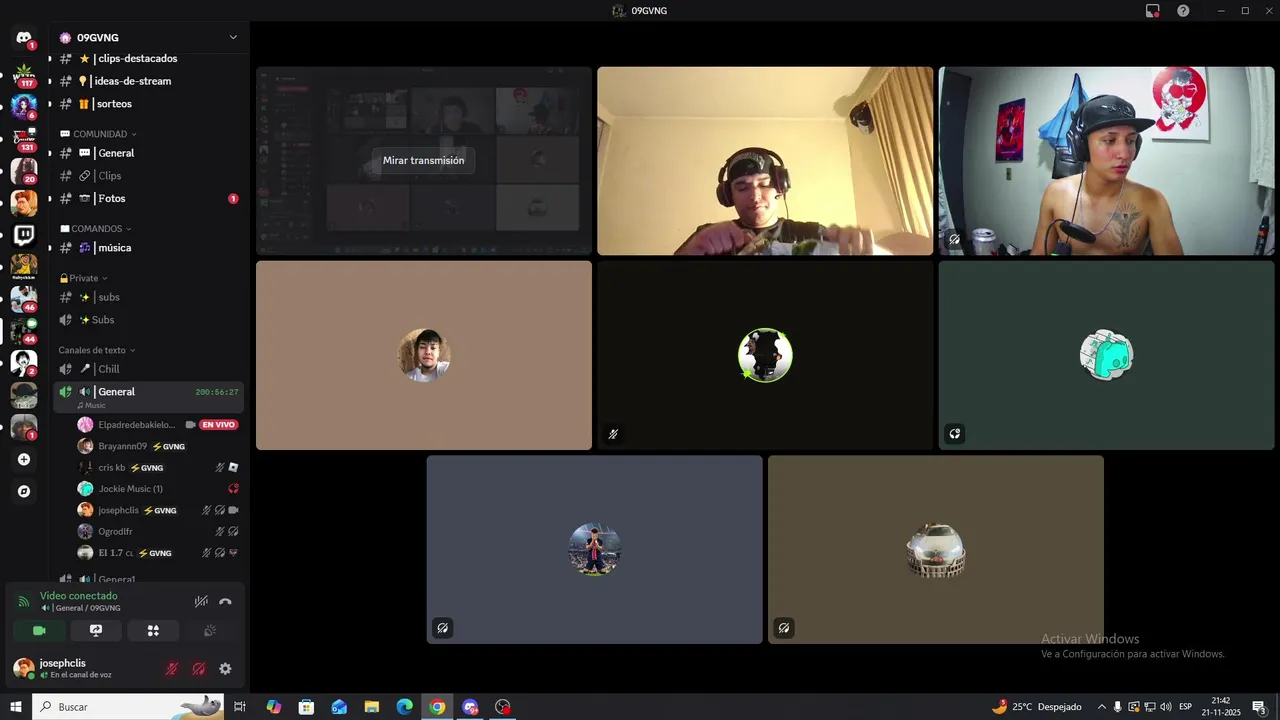Open the 09GVNG server menu chevron

point(233,38)
